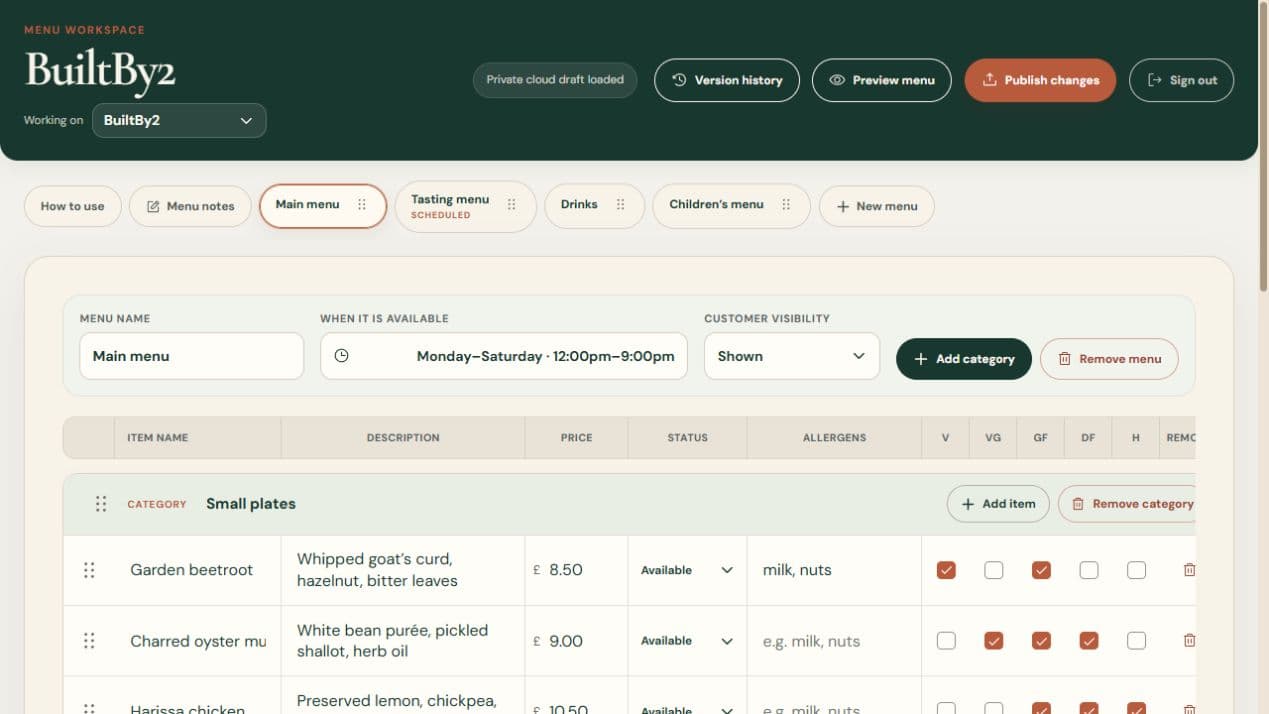Open the How to use tab

pyautogui.click(x=72, y=206)
